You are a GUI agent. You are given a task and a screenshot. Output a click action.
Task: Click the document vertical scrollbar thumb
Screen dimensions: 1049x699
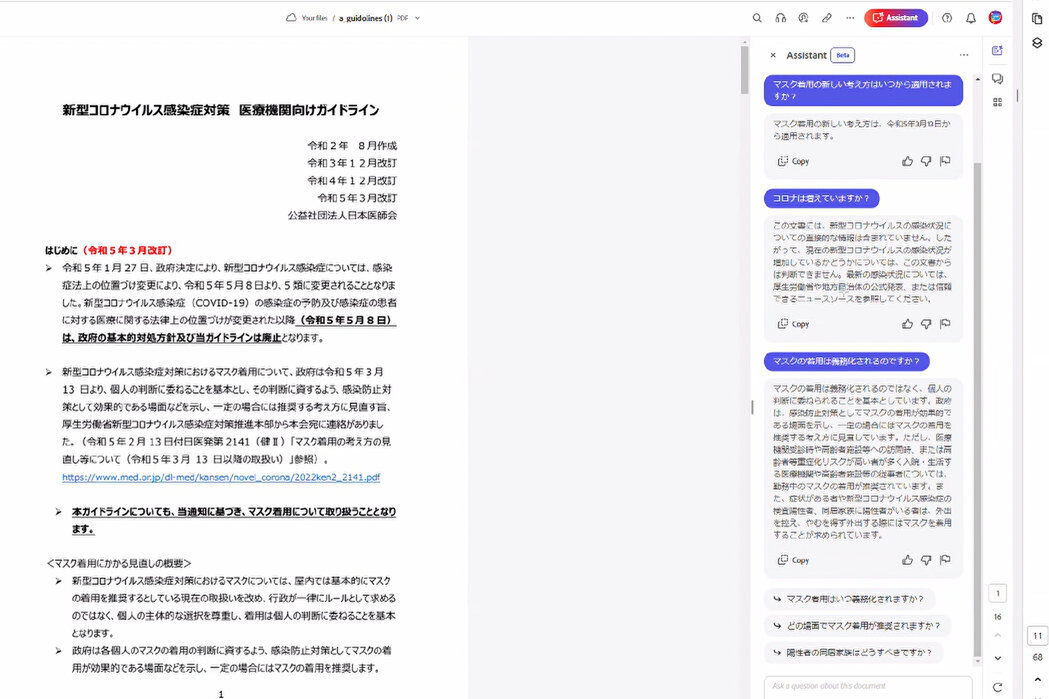pyautogui.click(x=744, y=70)
